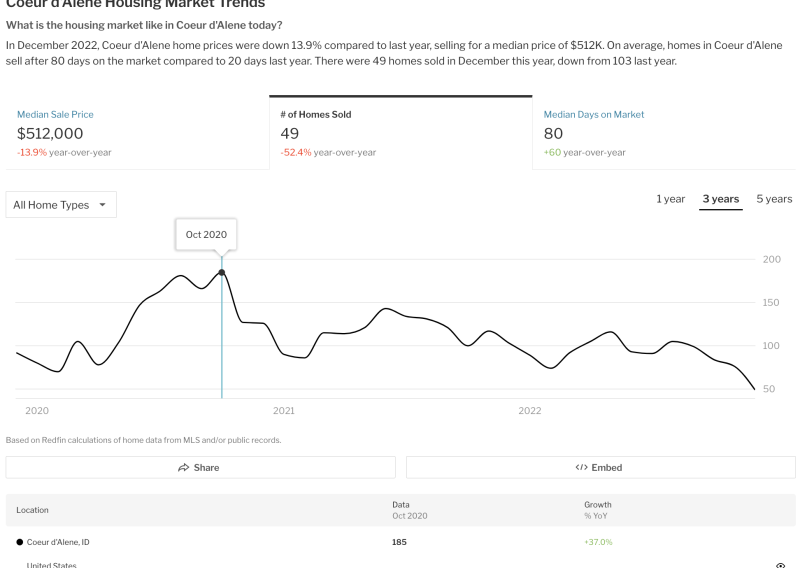Click the Share arrow icon
Screen dimensions: 800x568
pyautogui.click(x=184, y=467)
